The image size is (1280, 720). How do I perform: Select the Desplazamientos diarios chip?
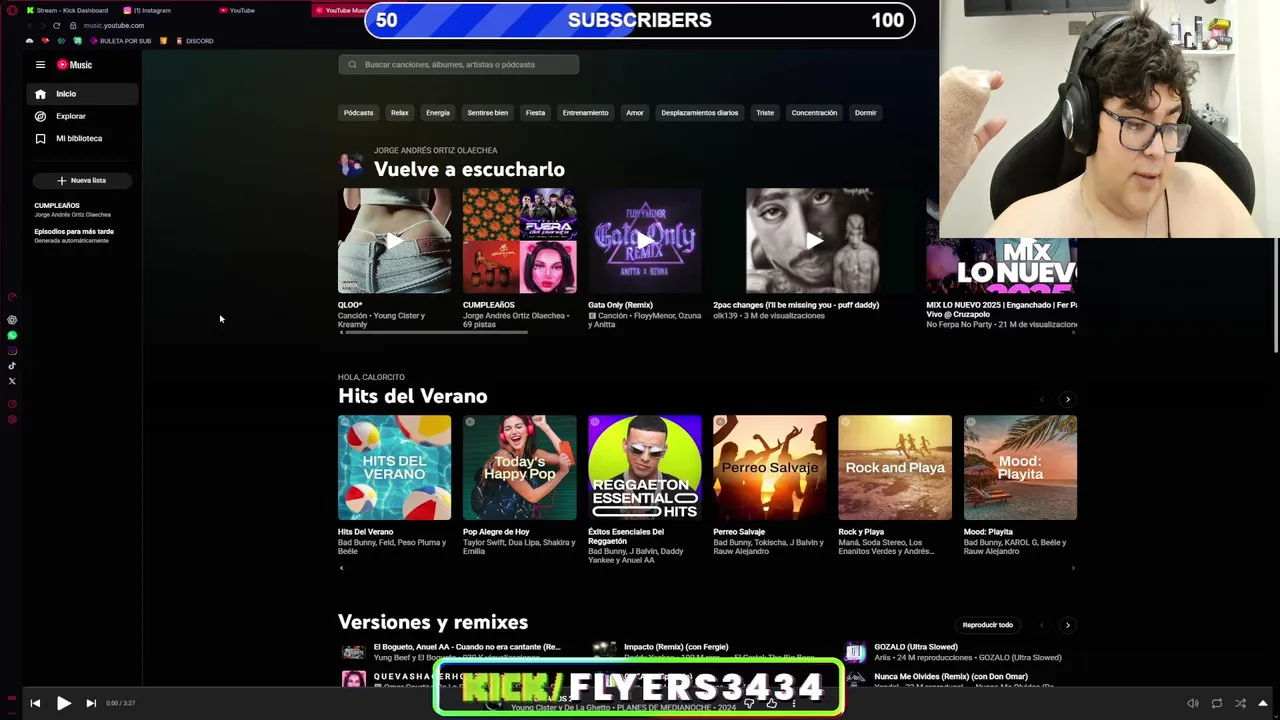coord(700,113)
